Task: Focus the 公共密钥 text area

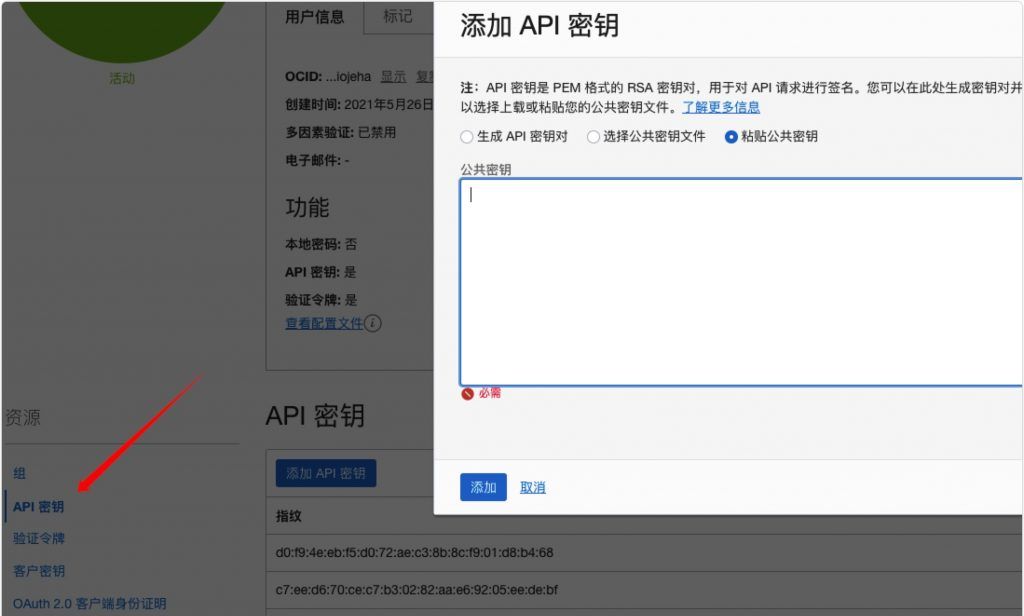Action: coord(741,282)
